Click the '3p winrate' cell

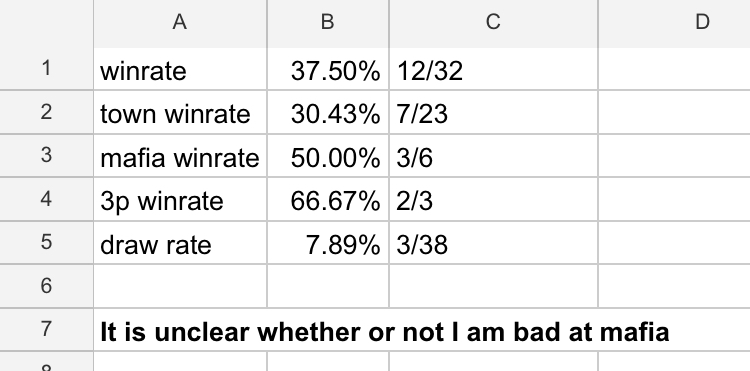(180, 199)
